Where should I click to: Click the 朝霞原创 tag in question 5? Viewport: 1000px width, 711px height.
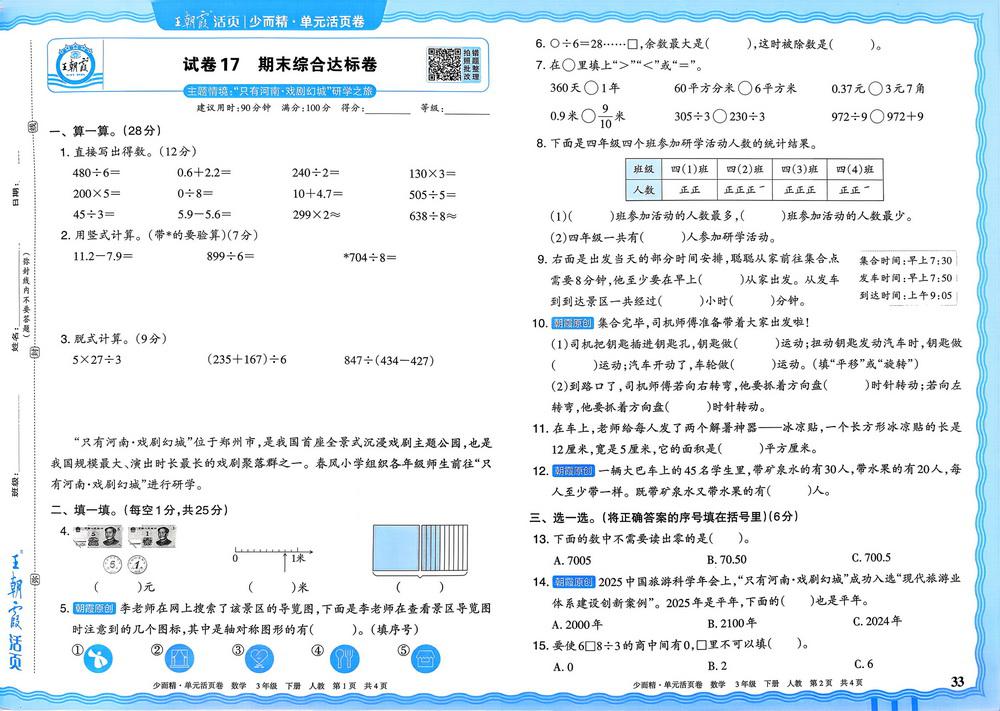(94, 608)
